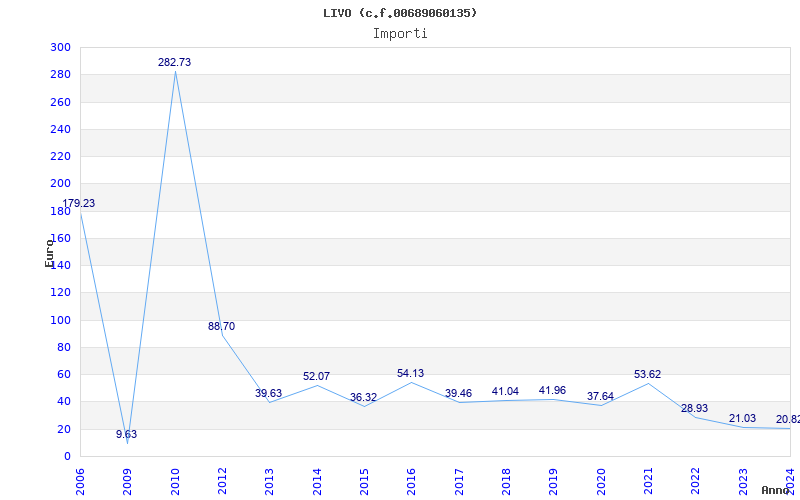This screenshot has height=500, width=800.
Task: Click the 36.32 value for 2015
Action: click(x=363, y=397)
